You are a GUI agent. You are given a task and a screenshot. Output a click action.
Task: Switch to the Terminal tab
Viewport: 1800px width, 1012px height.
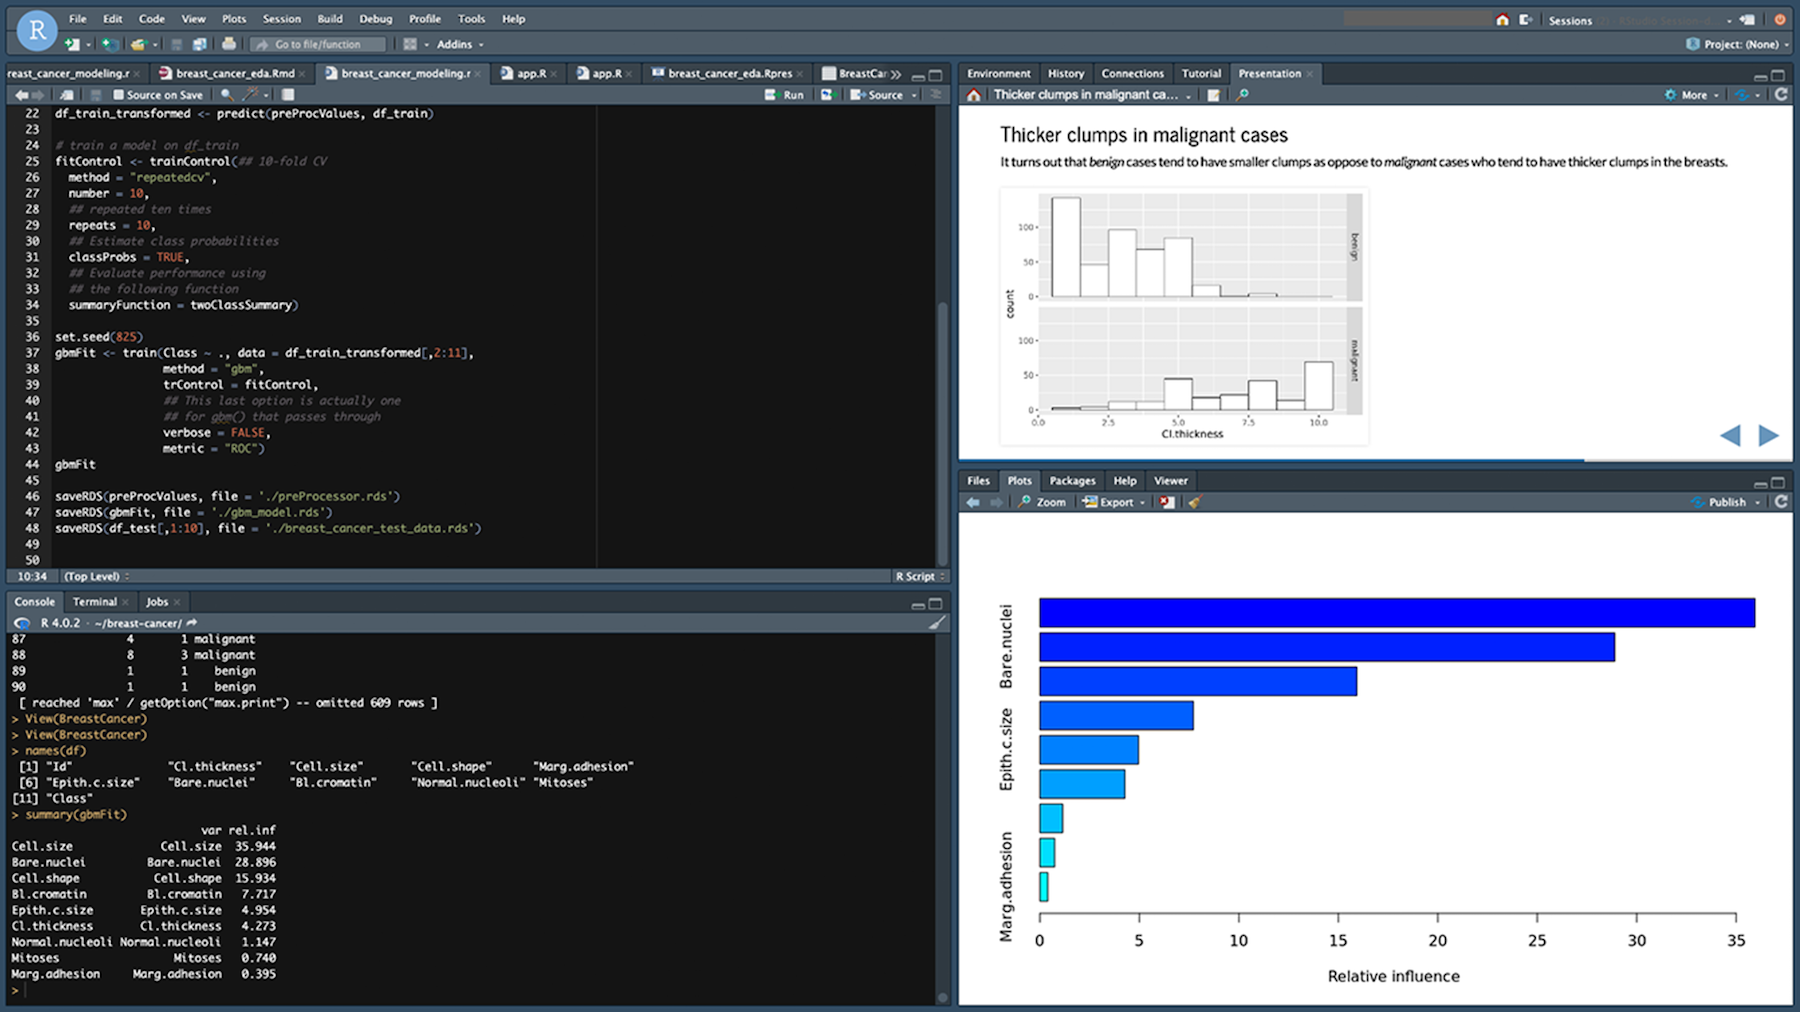pos(95,601)
